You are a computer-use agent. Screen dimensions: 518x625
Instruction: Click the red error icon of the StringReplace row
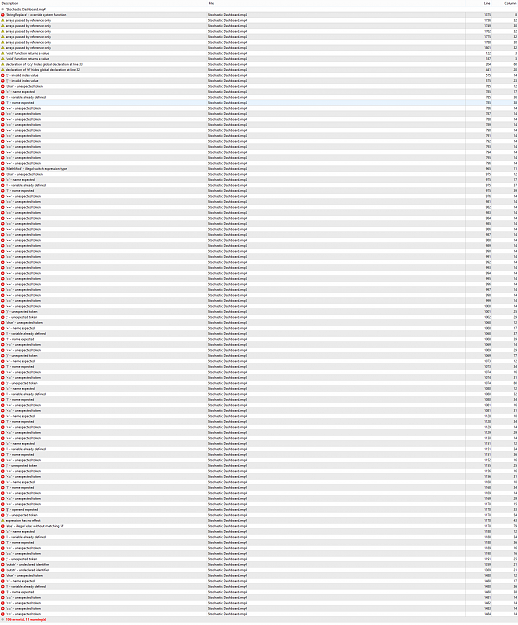tap(3, 15)
